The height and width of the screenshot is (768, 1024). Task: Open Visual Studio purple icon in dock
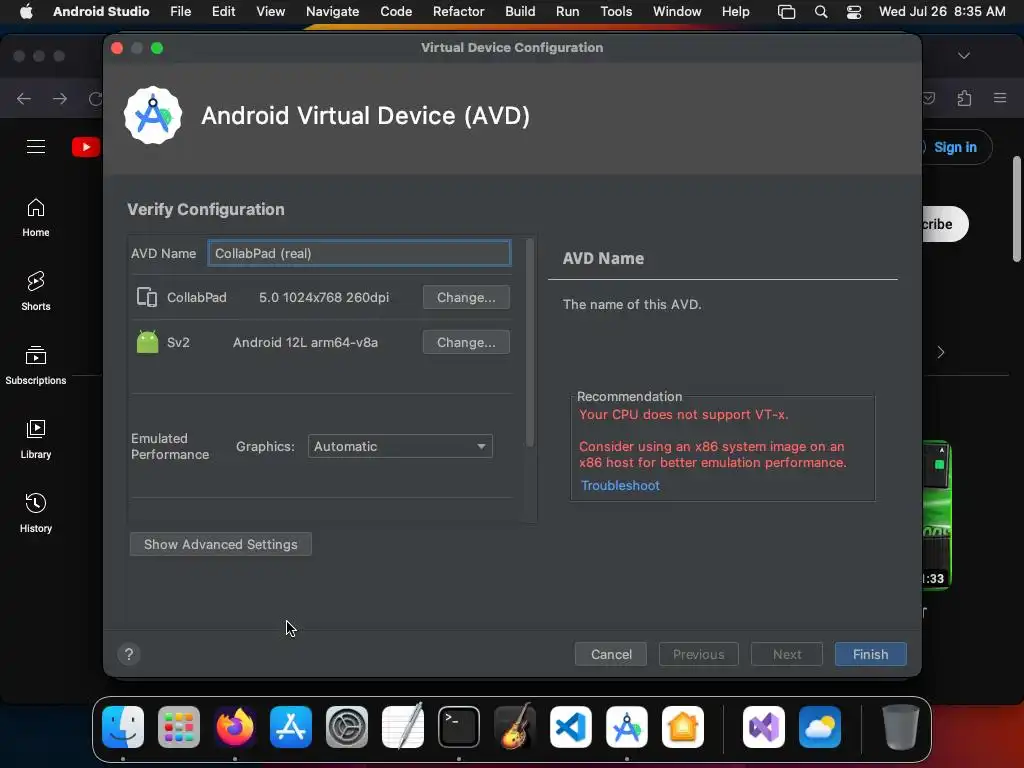(x=764, y=727)
